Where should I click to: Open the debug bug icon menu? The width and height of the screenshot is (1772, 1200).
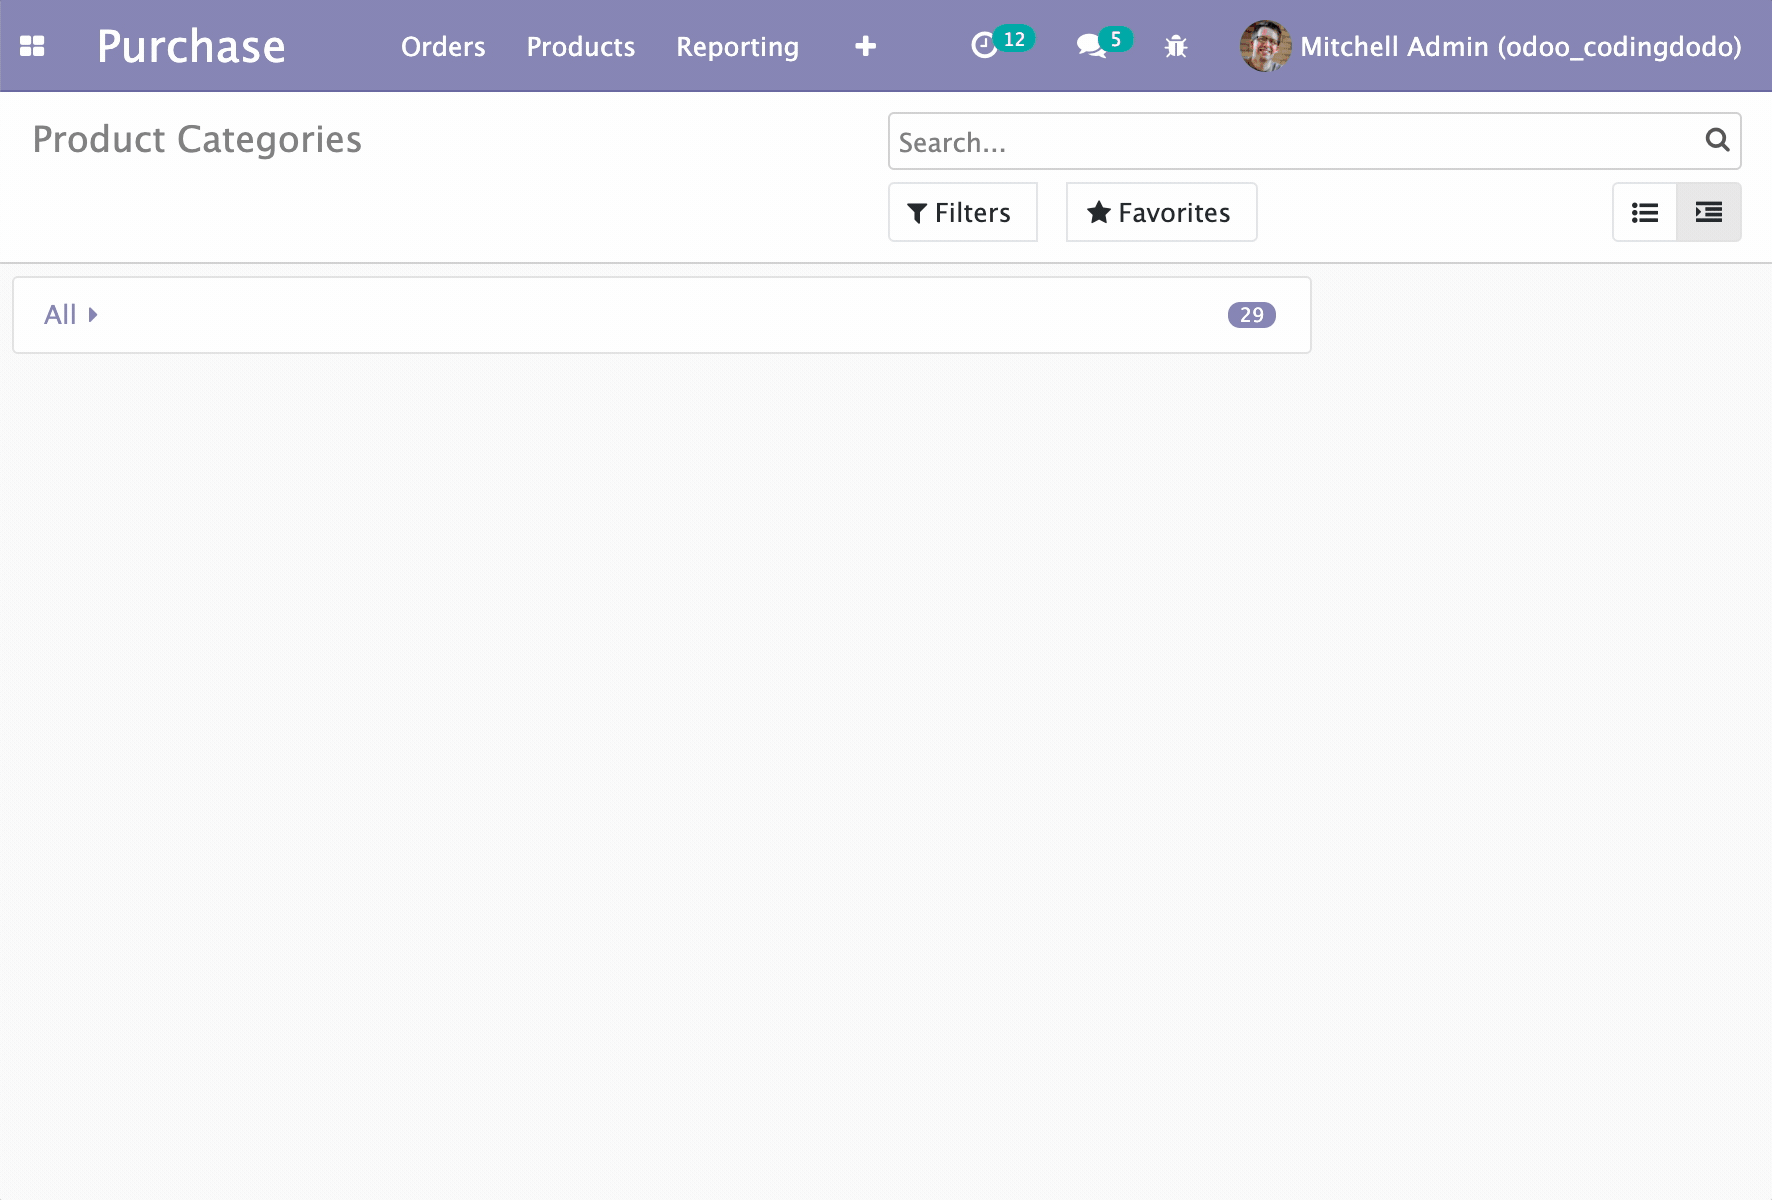1176,46
